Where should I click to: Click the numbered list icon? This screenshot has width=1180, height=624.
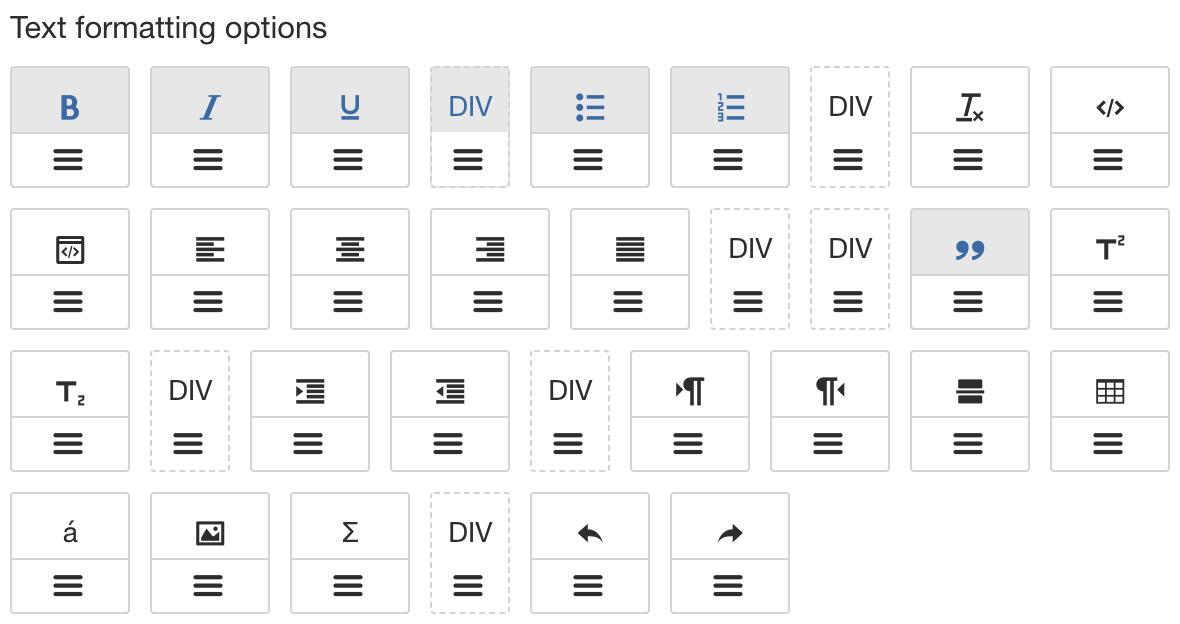pos(729,106)
